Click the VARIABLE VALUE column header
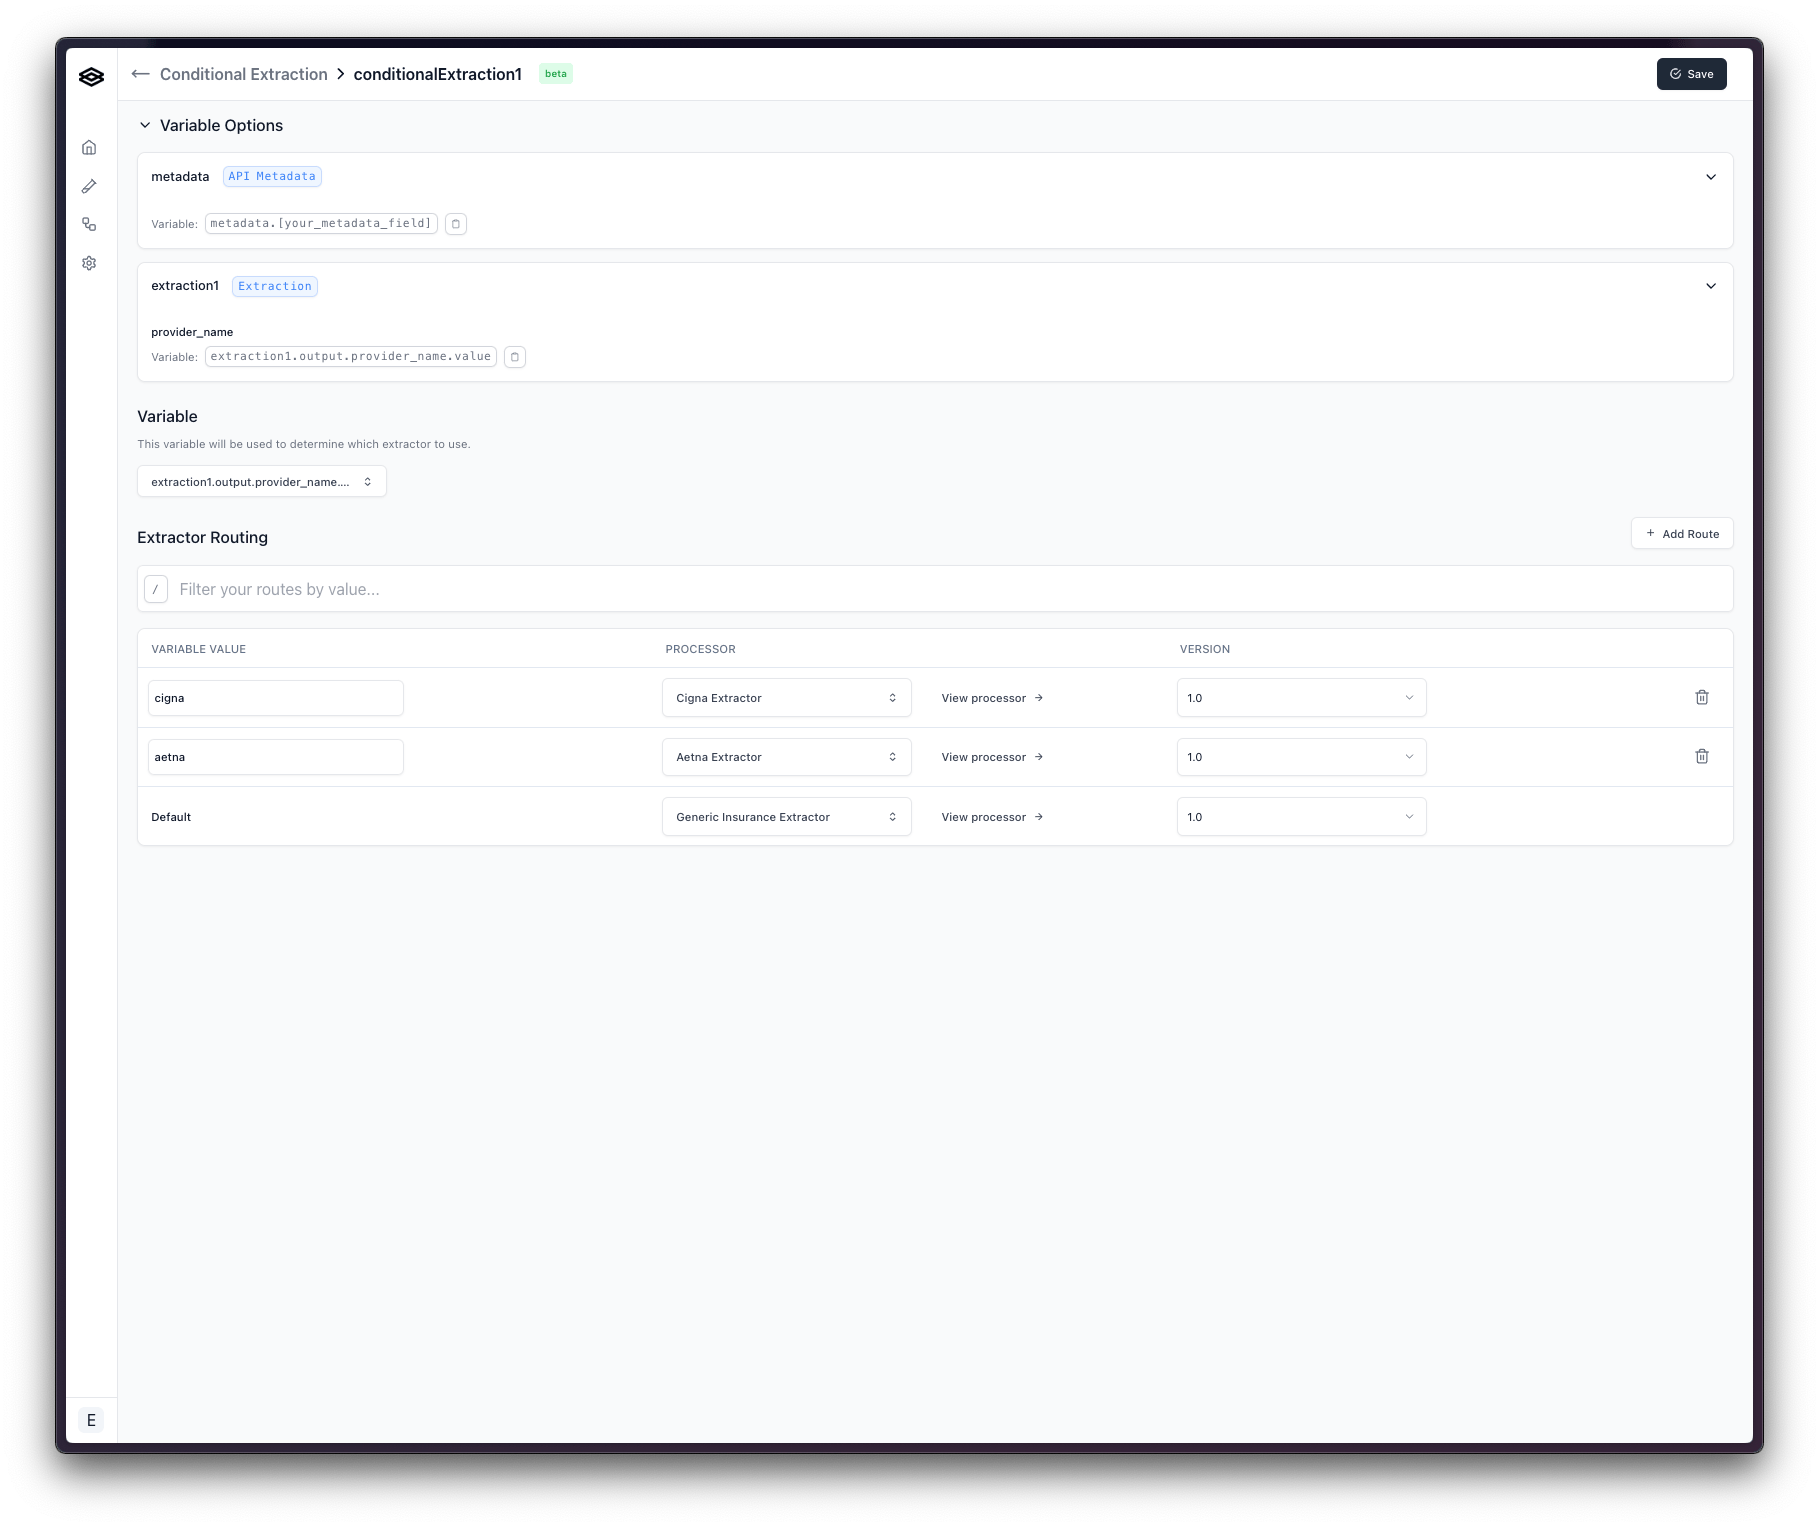This screenshot has width=1819, height=1527. pyautogui.click(x=199, y=649)
